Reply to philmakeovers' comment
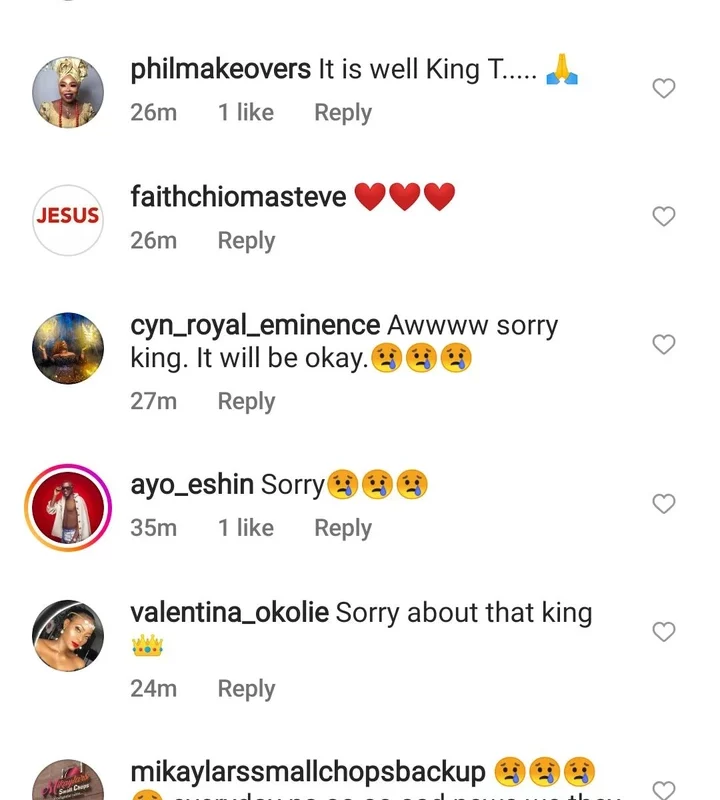 (342, 113)
